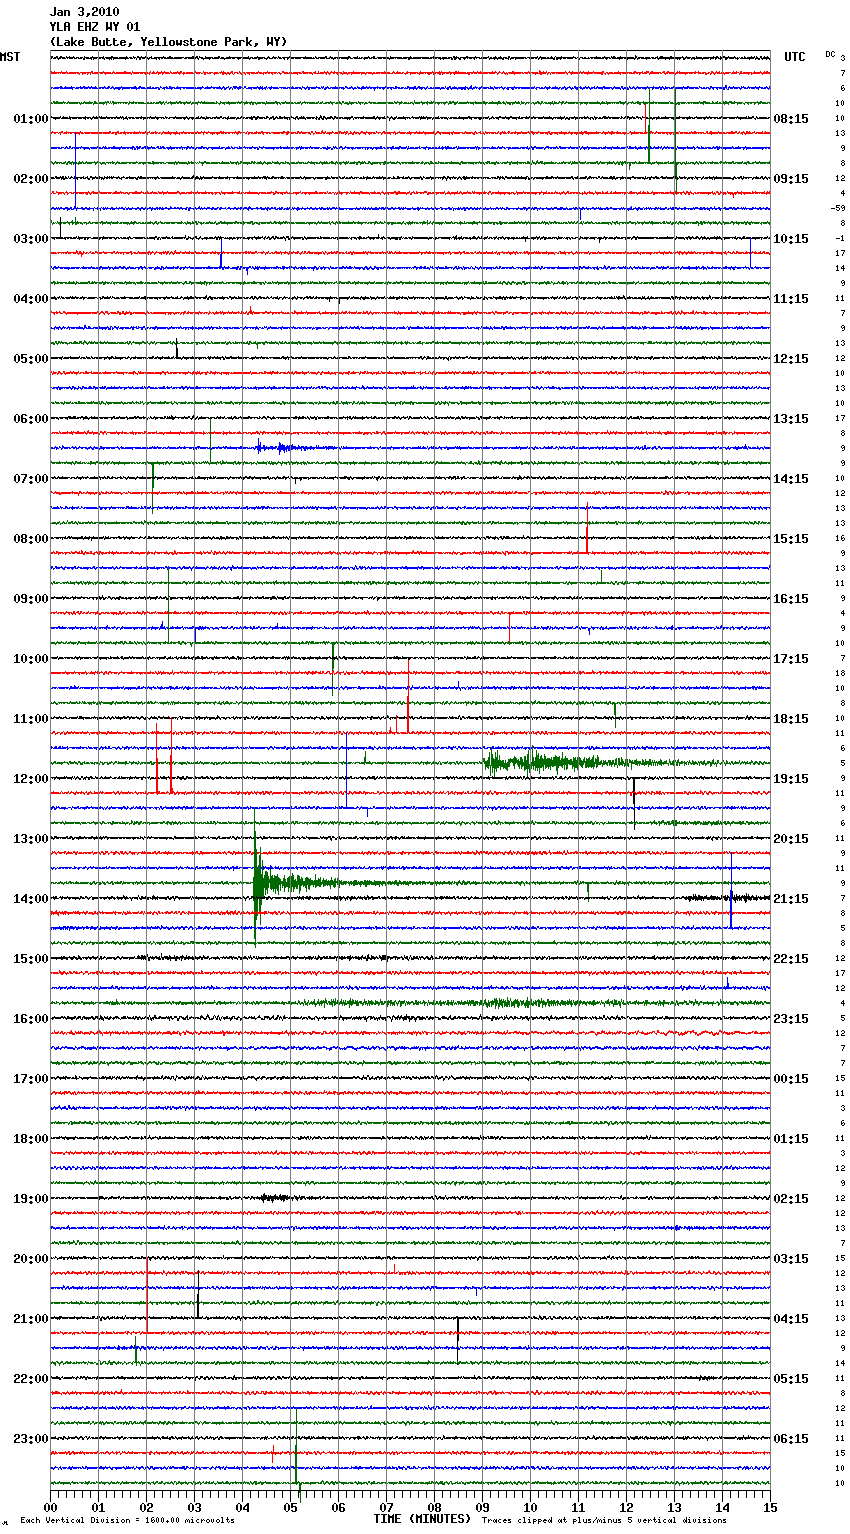Viewport: 850px width, 1534px height.
Task: Click the UTC column header
Action: [x=794, y=57]
